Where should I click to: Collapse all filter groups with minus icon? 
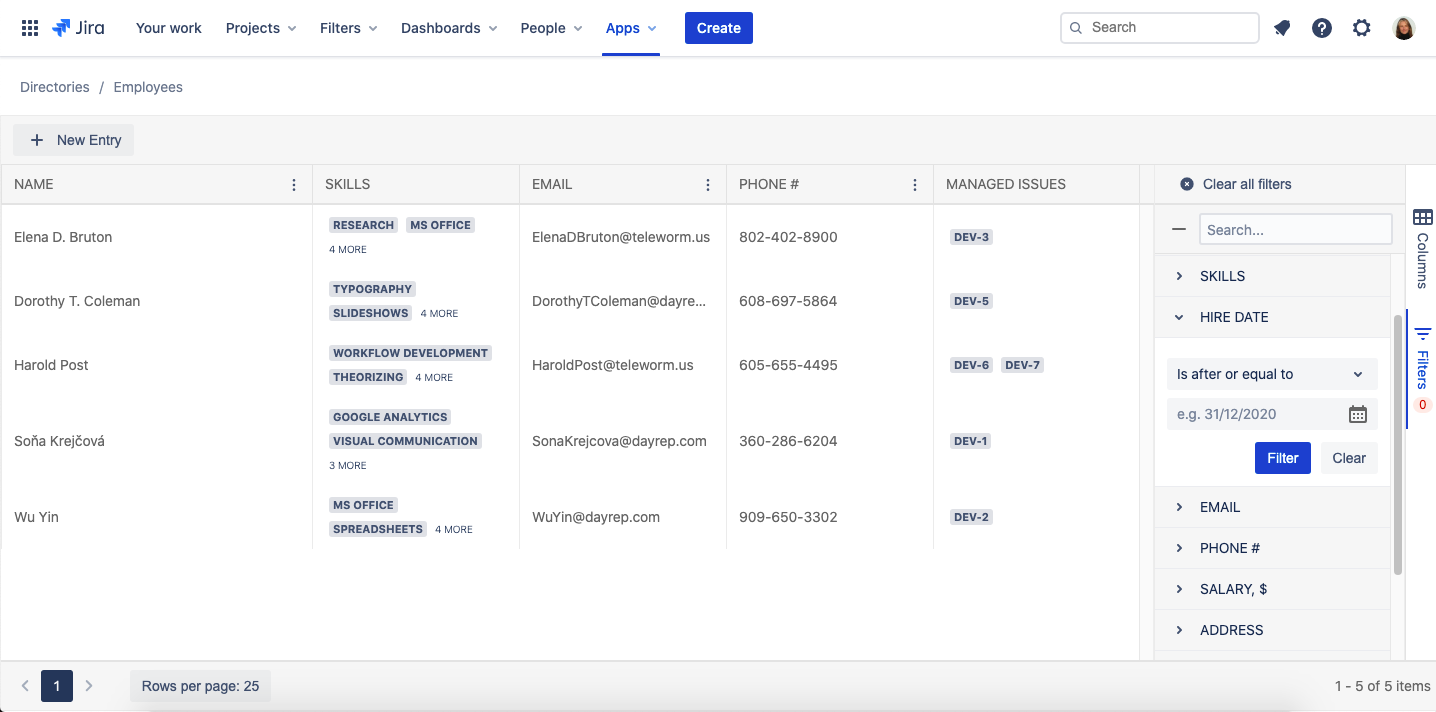pyautogui.click(x=1179, y=229)
